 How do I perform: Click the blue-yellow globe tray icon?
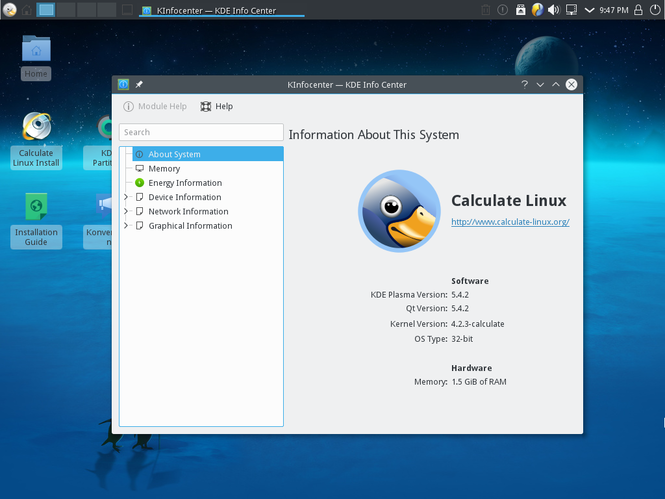[537, 9]
